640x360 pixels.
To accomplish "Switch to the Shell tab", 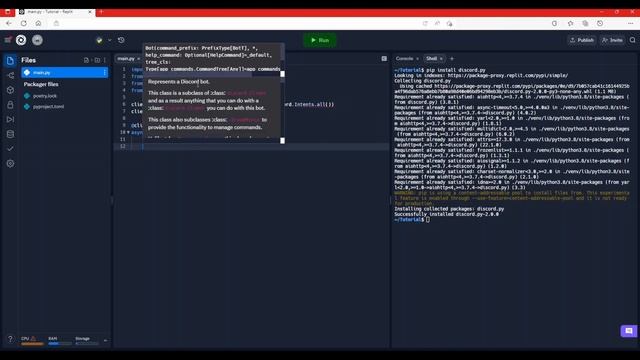I will point(431,59).
